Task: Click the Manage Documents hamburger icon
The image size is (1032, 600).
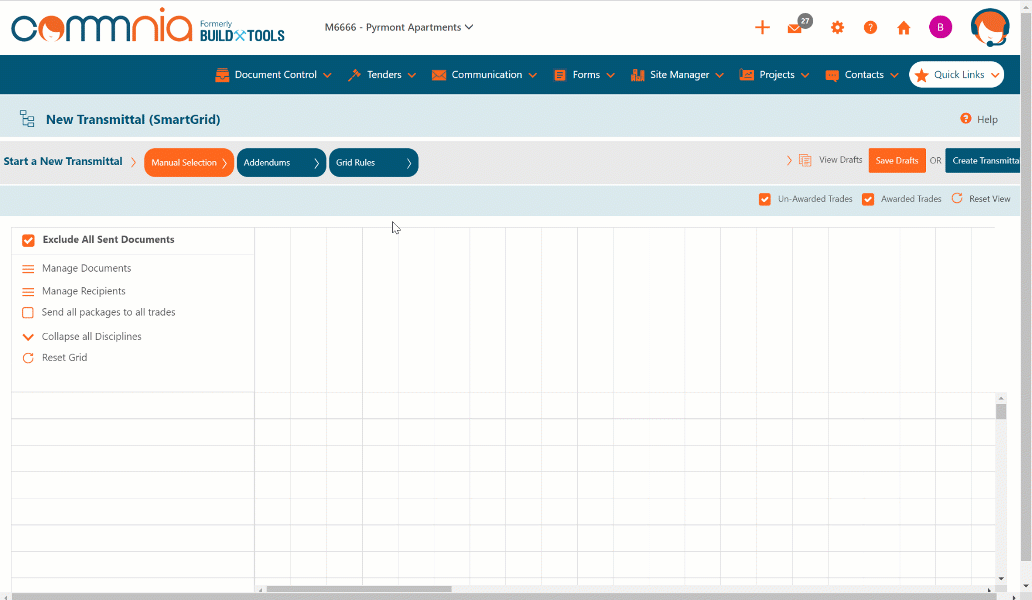Action: pos(28,269)
